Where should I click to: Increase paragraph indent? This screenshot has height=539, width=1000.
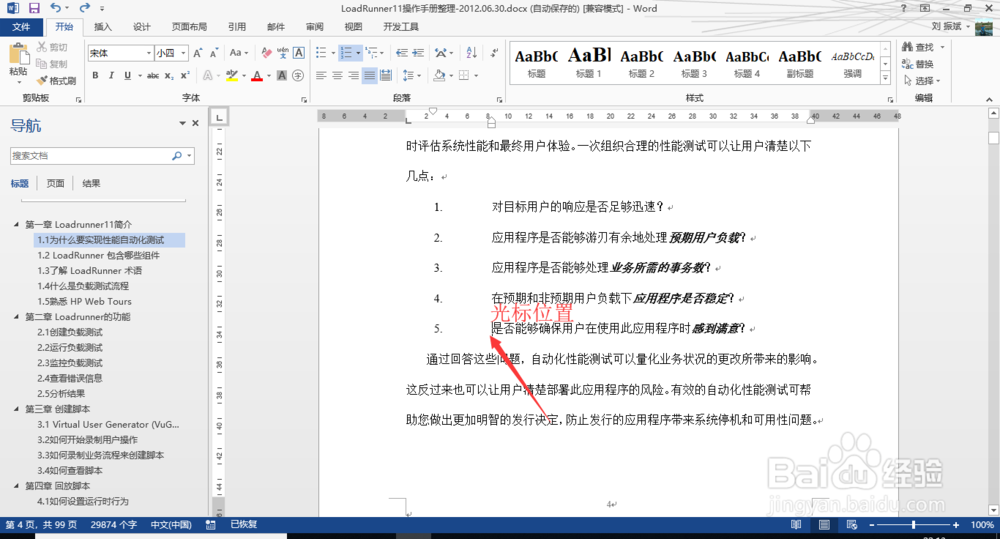(418, 53)
